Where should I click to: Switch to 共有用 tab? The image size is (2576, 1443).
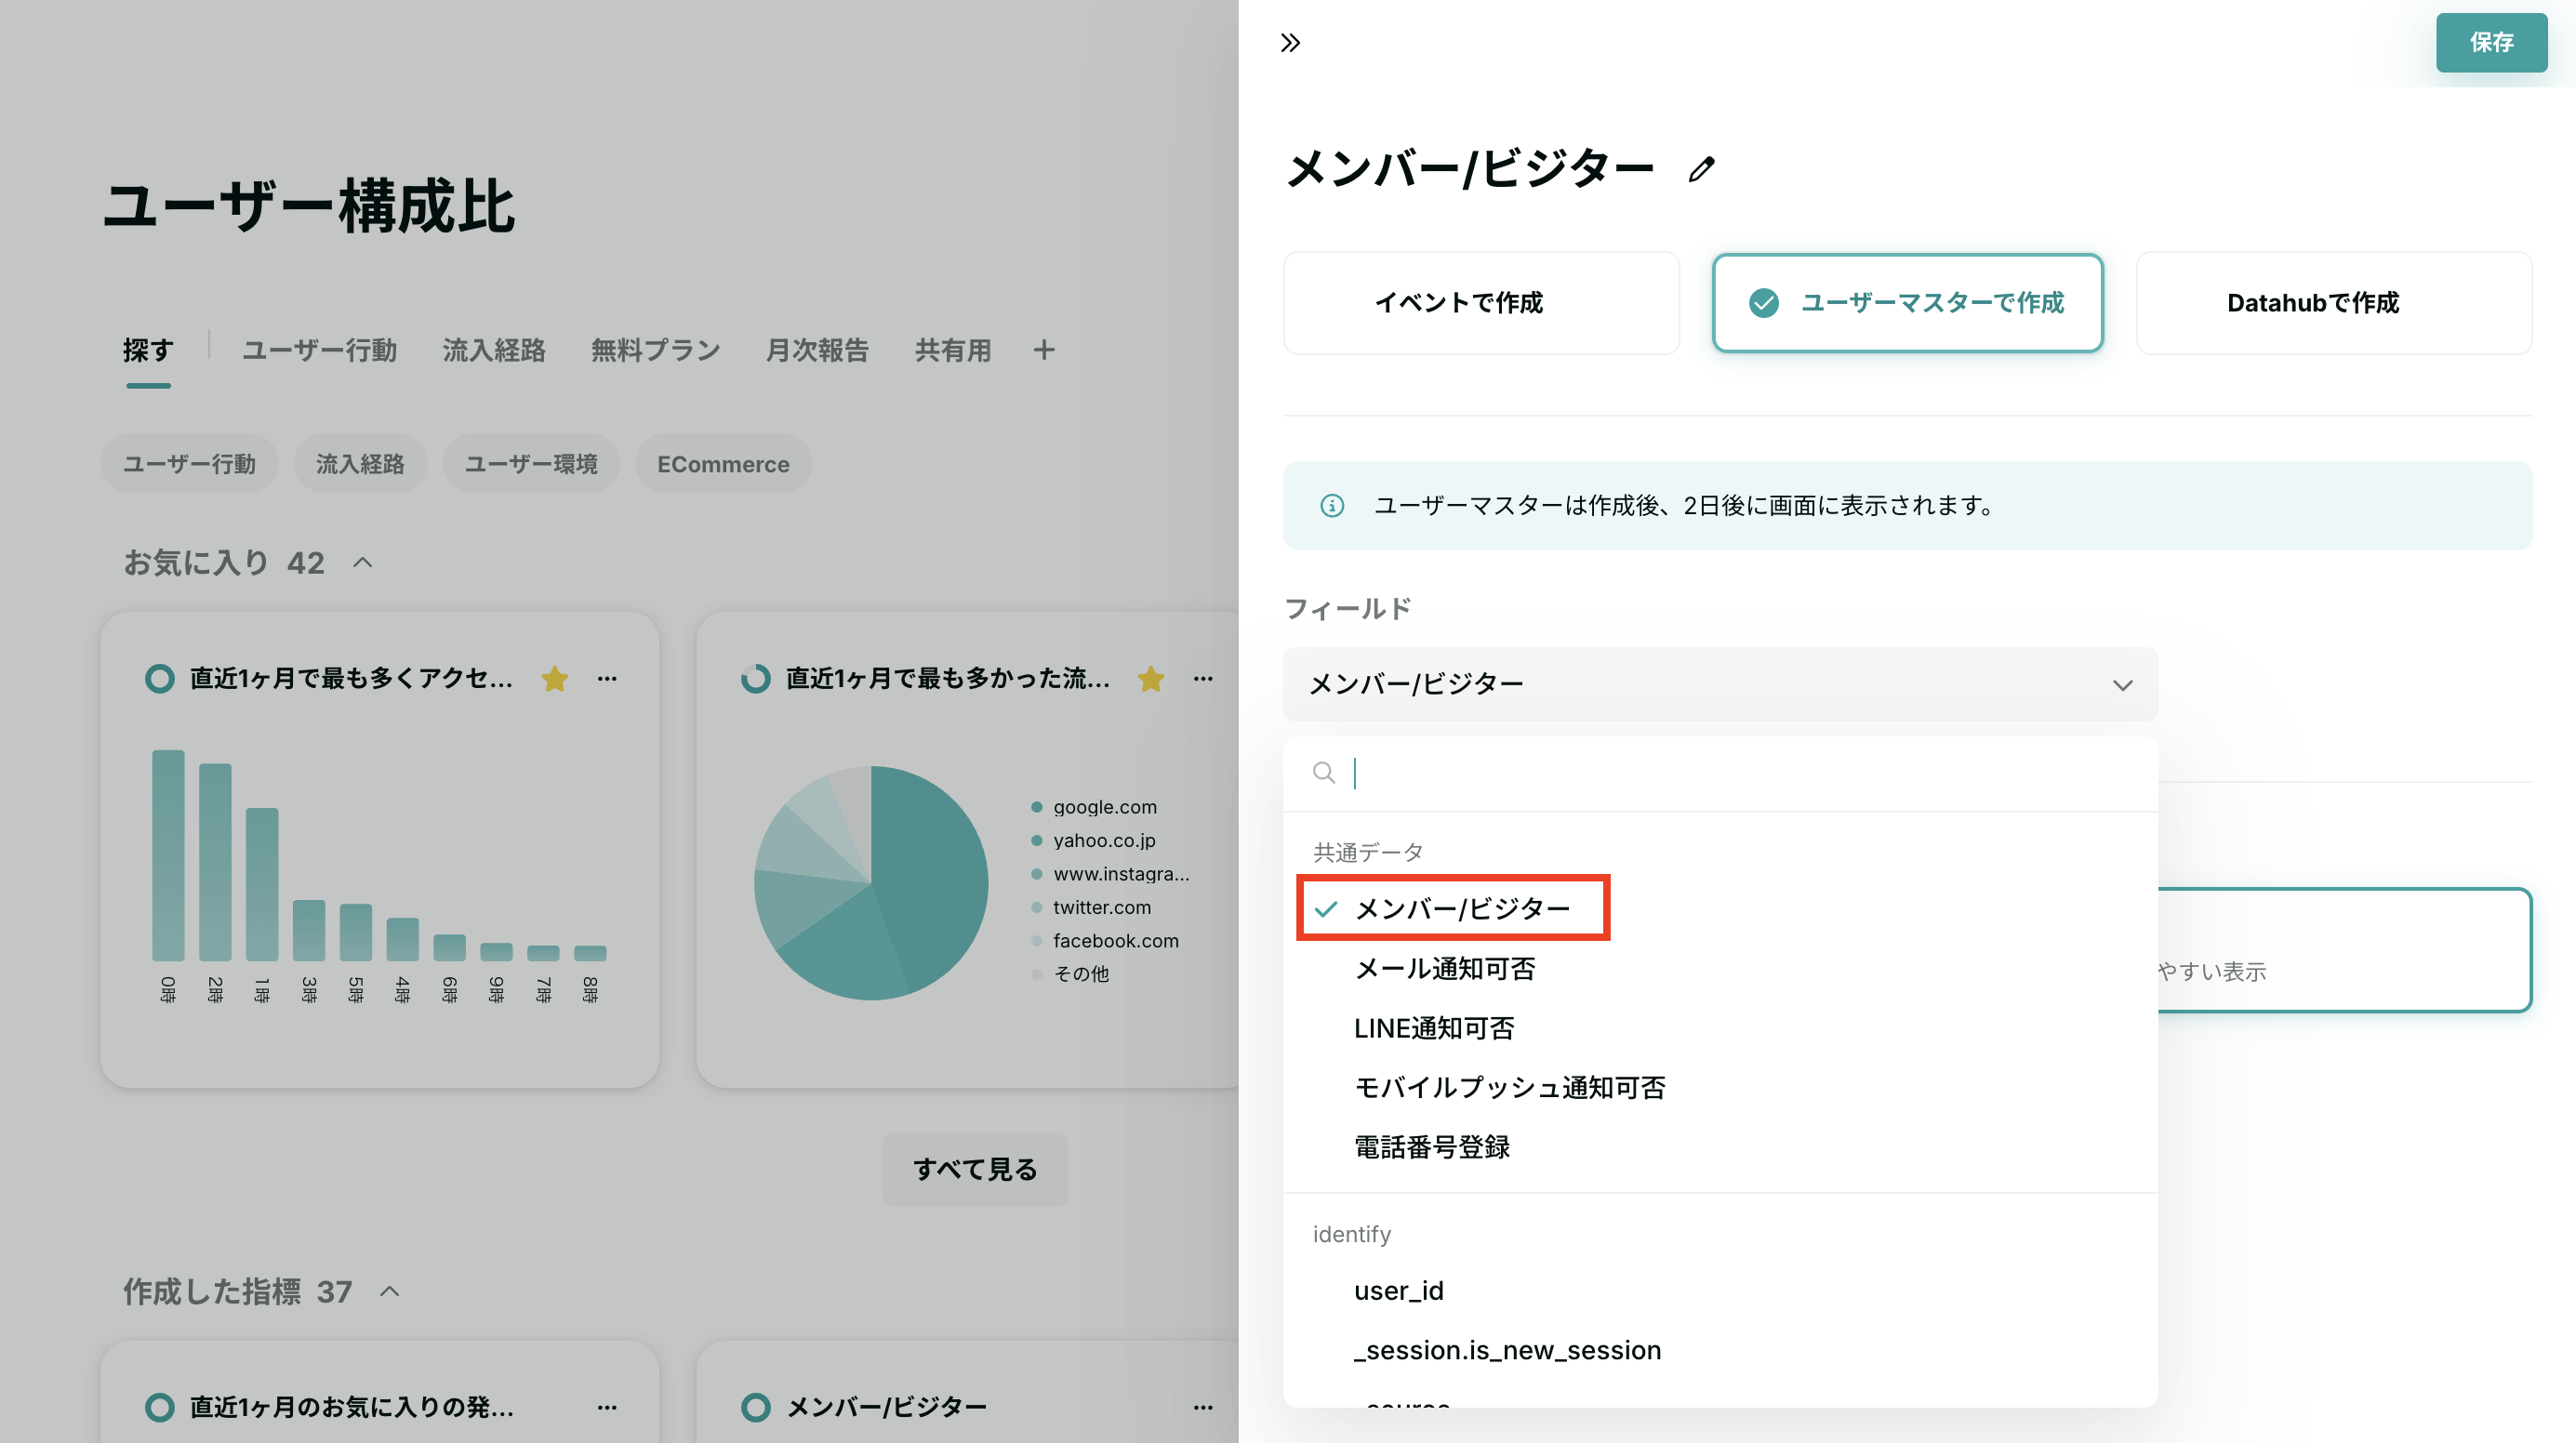pos(953,350)
